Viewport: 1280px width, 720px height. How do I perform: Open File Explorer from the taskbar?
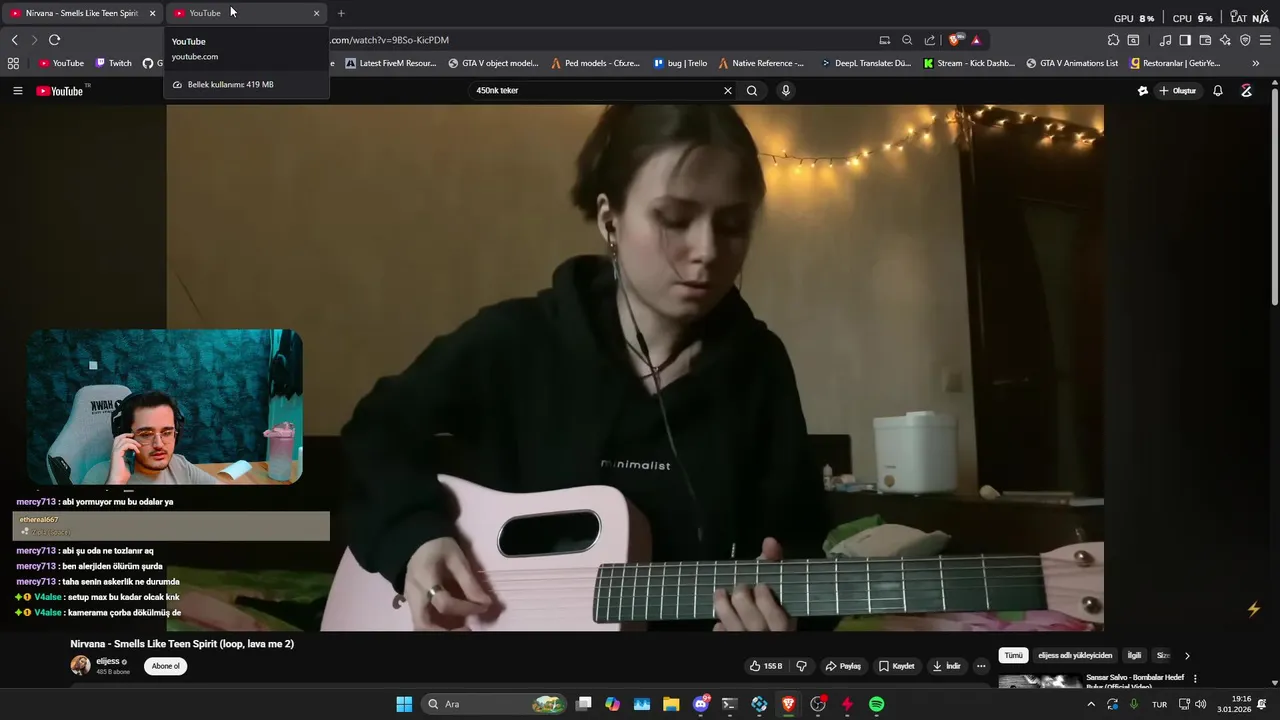point(671,704)
